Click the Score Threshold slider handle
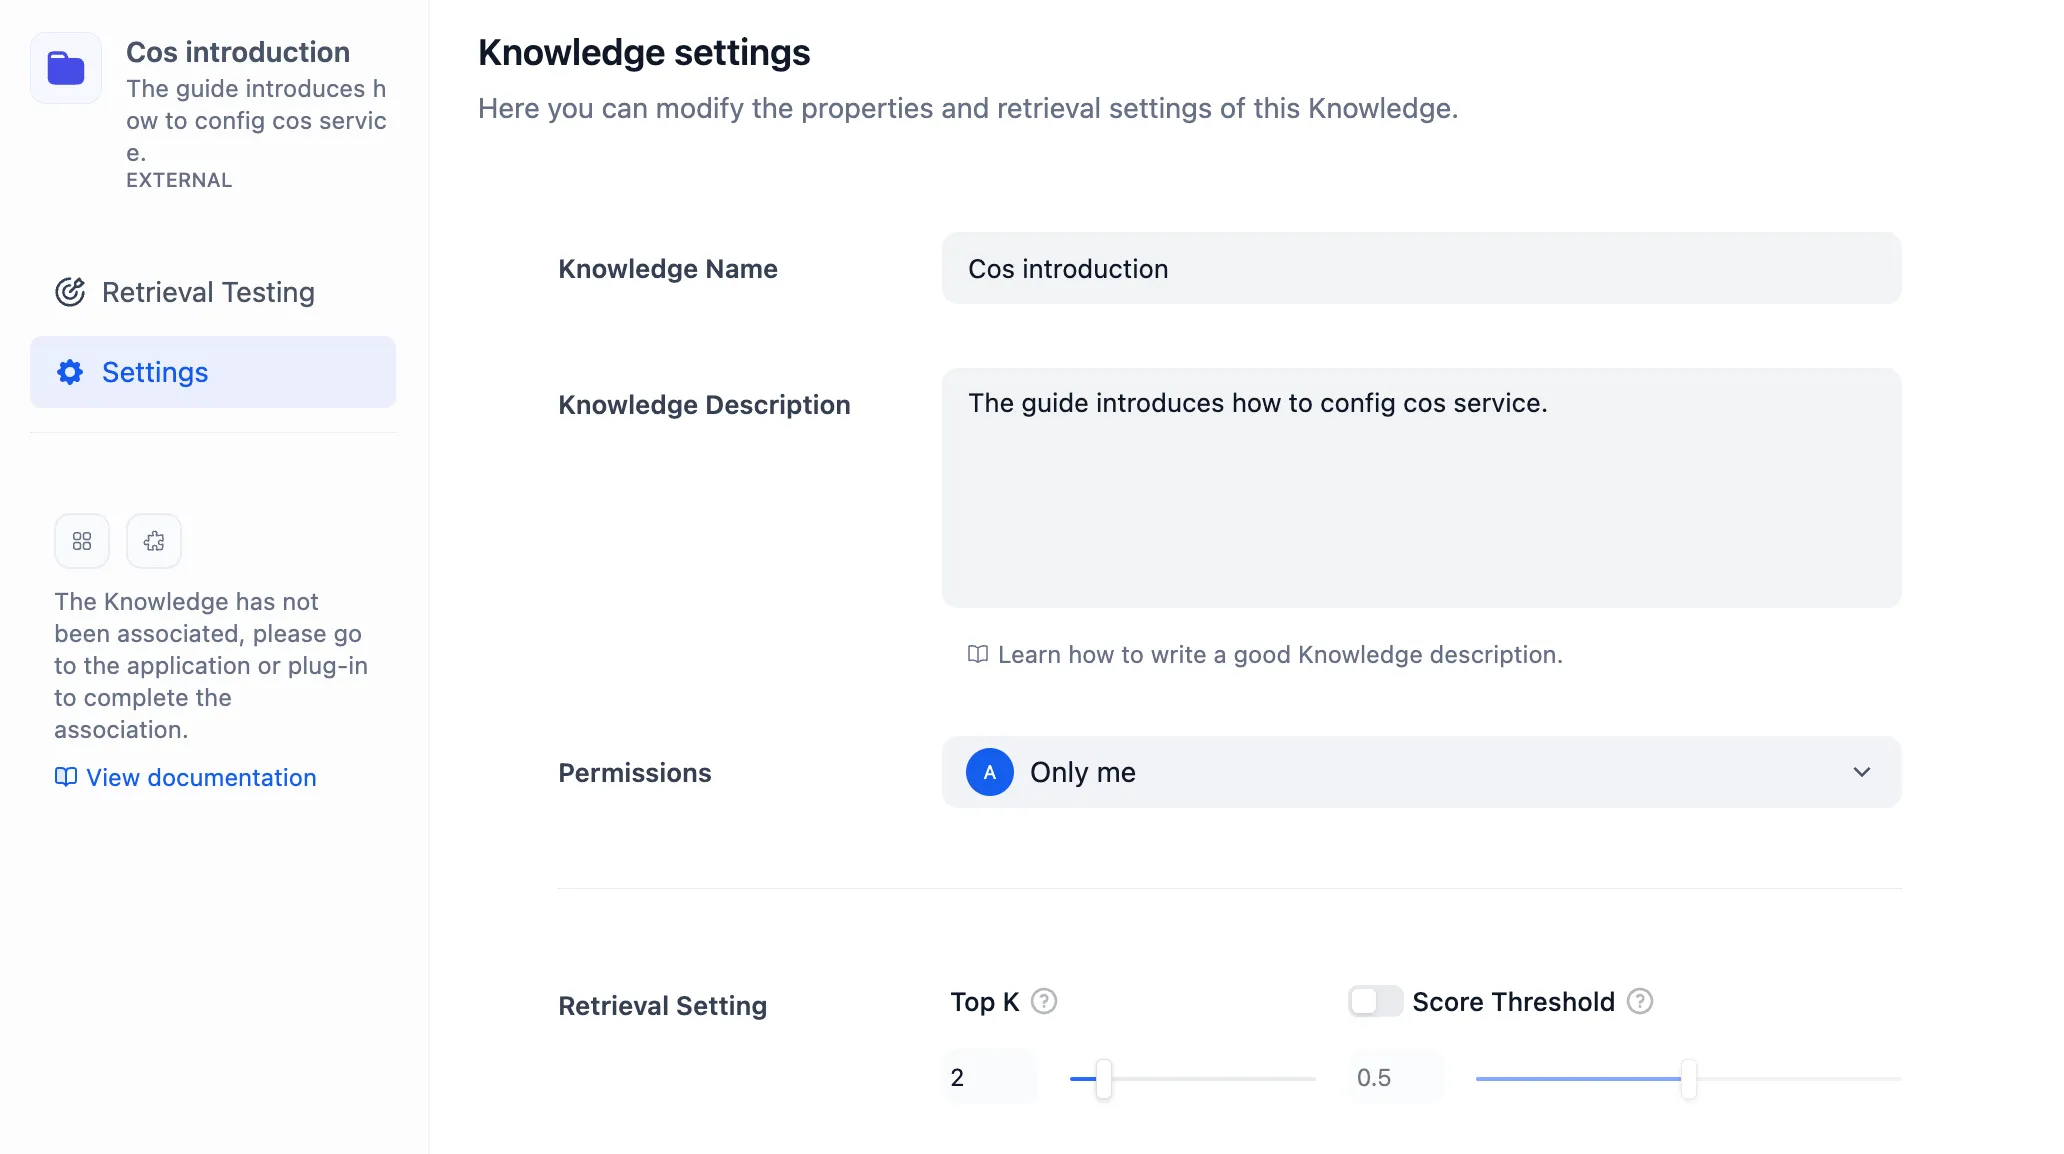 tap(1688, 1079)
